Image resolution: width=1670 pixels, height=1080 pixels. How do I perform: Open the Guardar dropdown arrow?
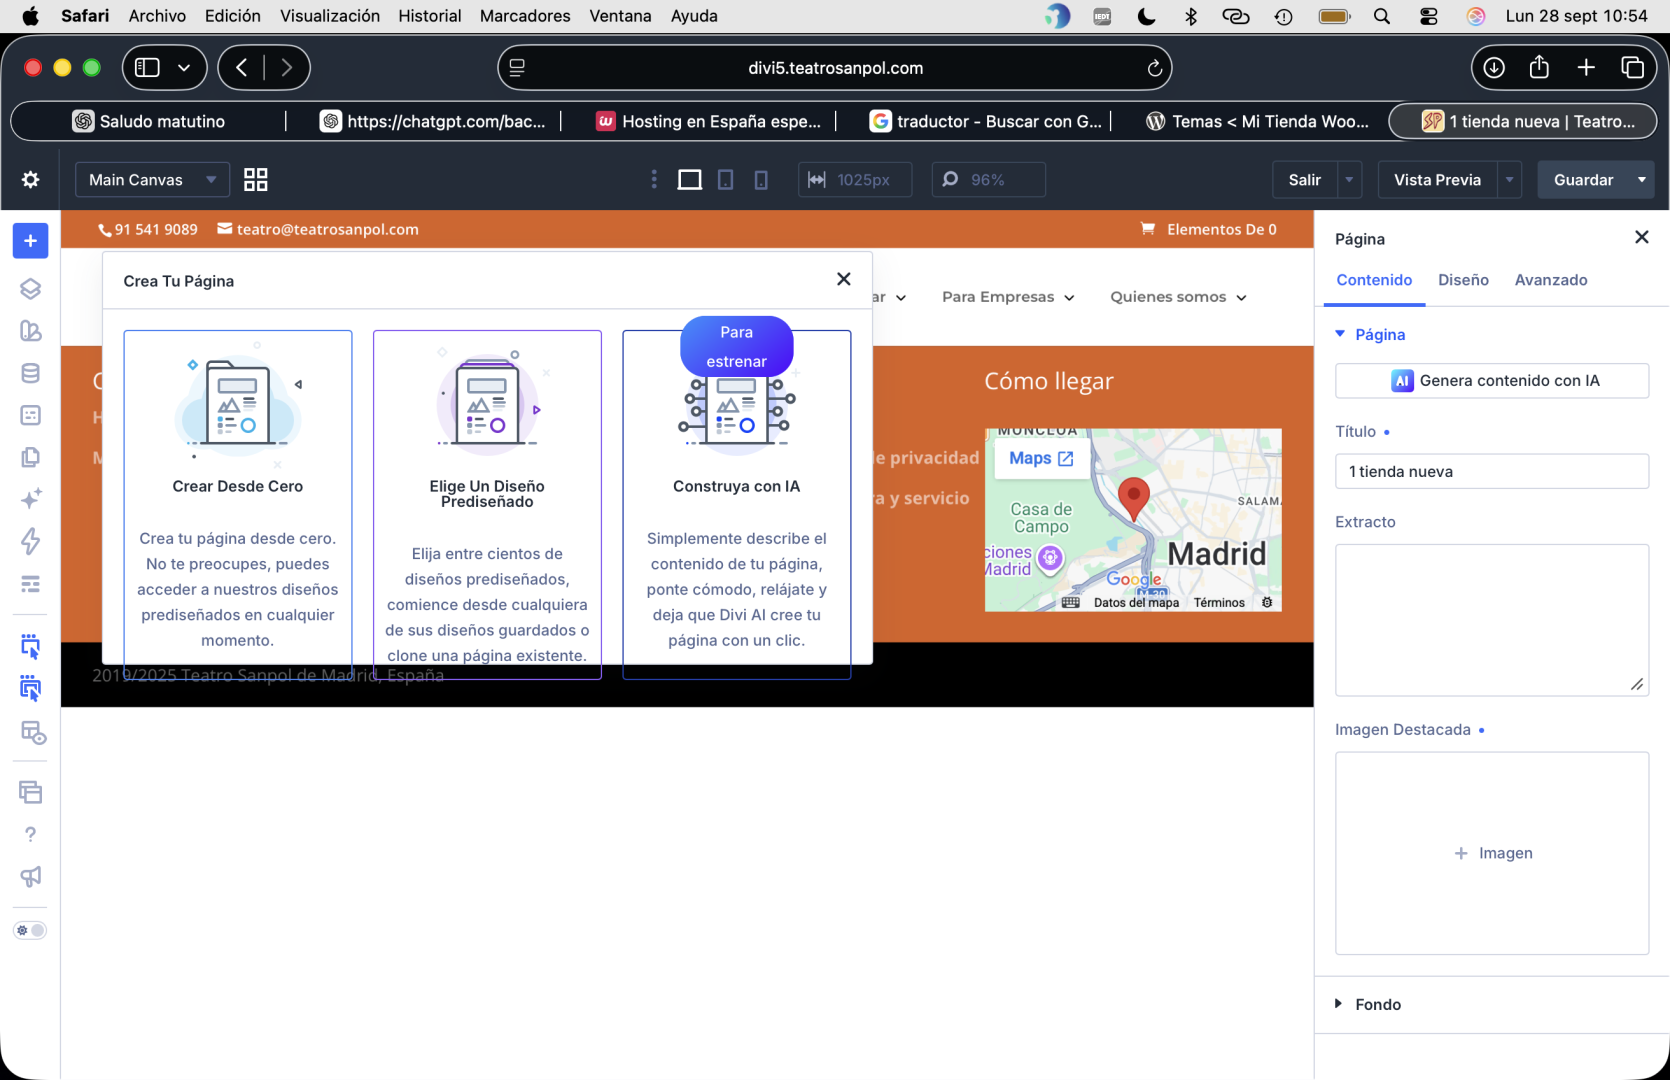1642,180
